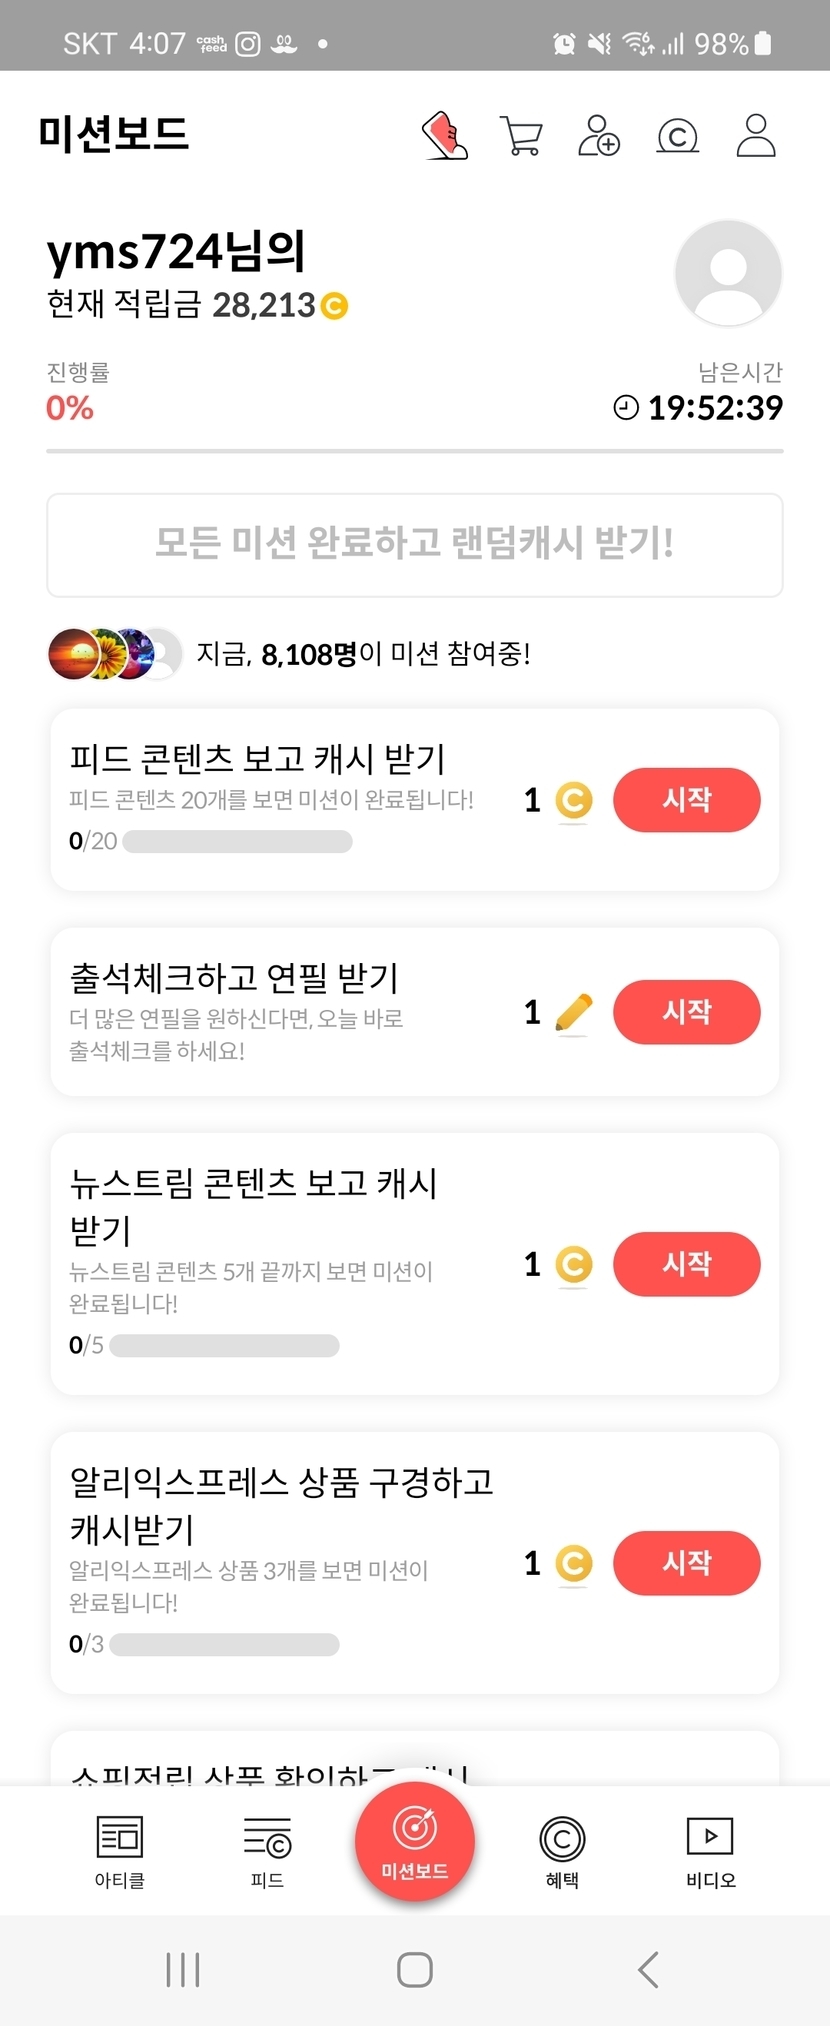Open the 혜택 benefits tab
The width and height of the screenshot is (830, 2026).
[x=562, y=1852]
